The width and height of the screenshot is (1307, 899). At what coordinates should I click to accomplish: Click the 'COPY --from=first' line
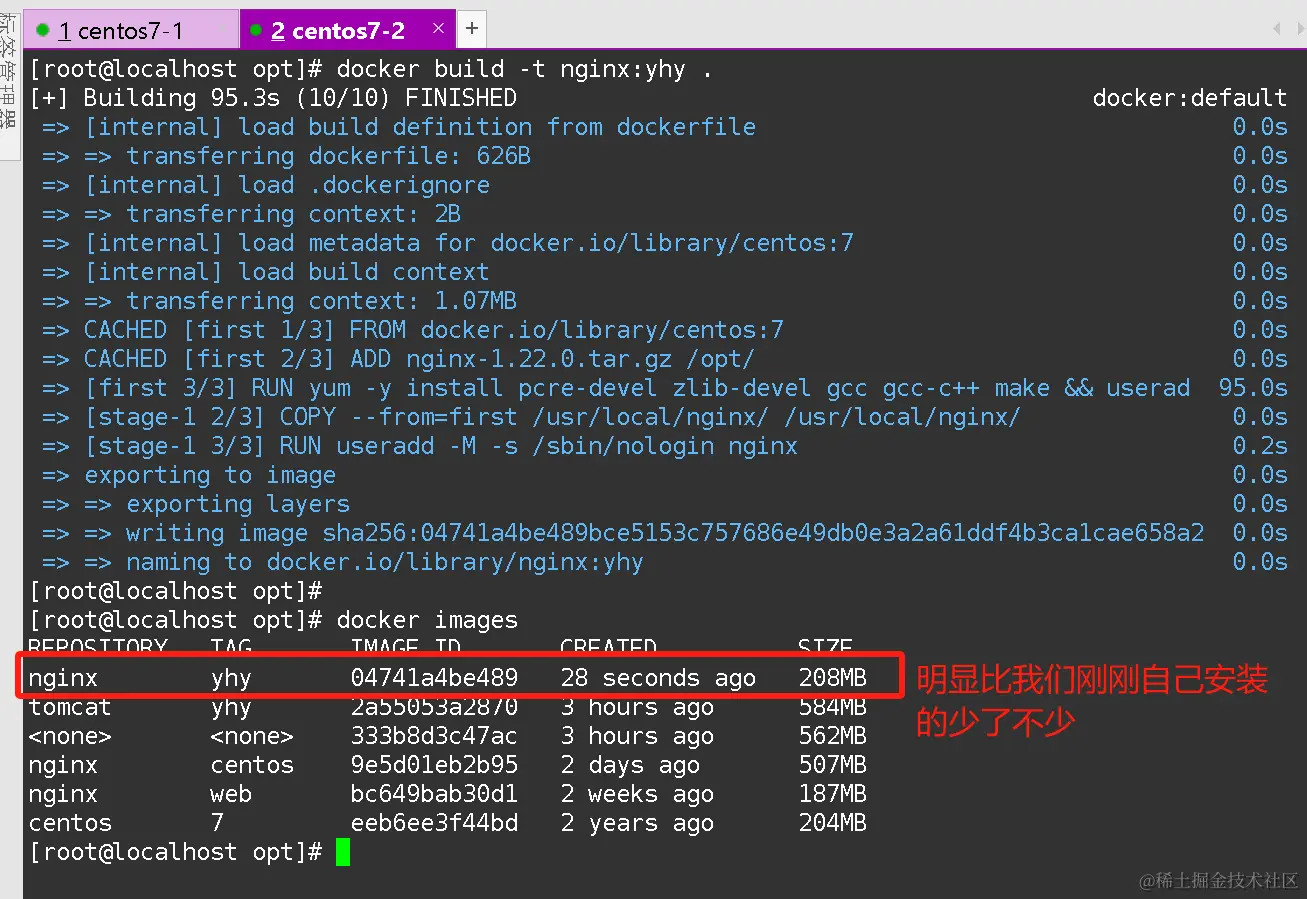pos(531,417)
